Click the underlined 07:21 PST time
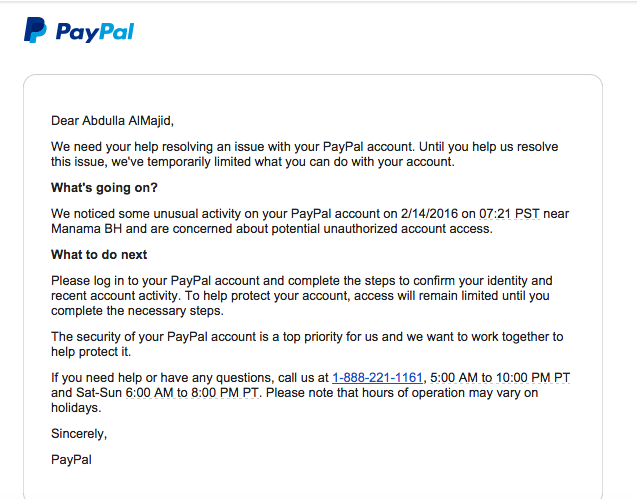 [509, 214]
